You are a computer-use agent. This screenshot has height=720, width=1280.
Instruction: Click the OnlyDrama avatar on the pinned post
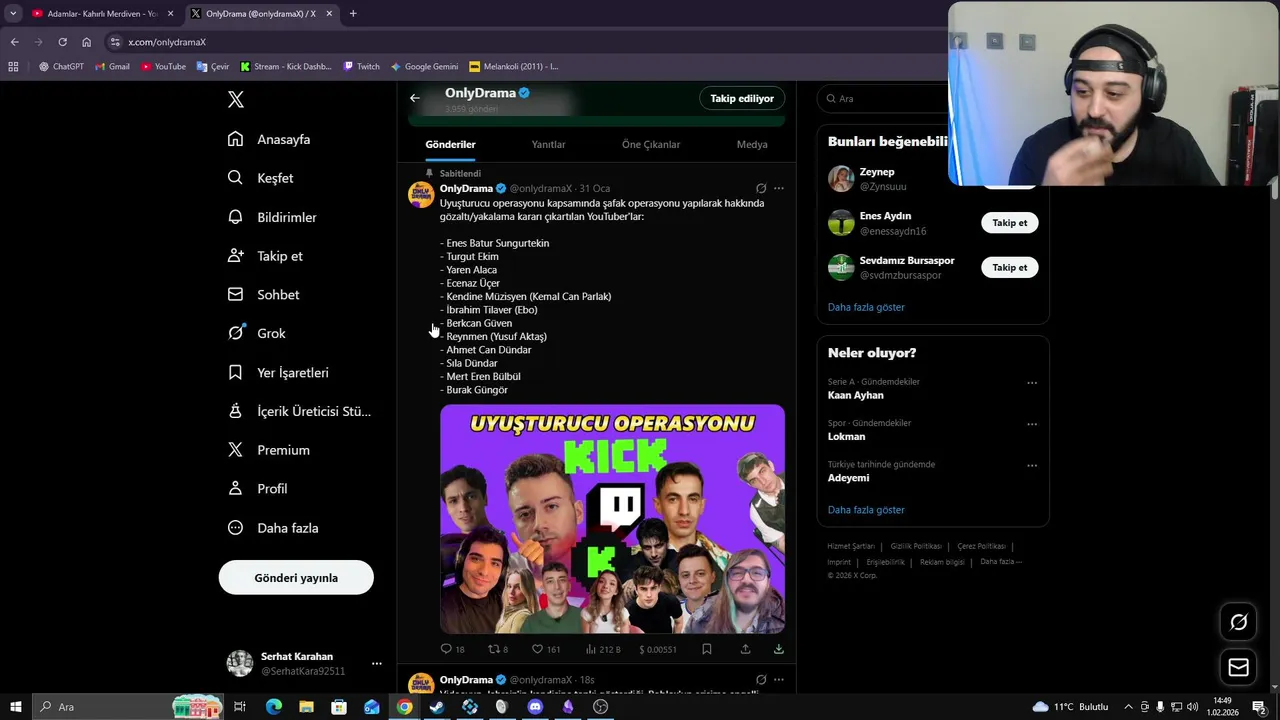click(x=421, y=194)
